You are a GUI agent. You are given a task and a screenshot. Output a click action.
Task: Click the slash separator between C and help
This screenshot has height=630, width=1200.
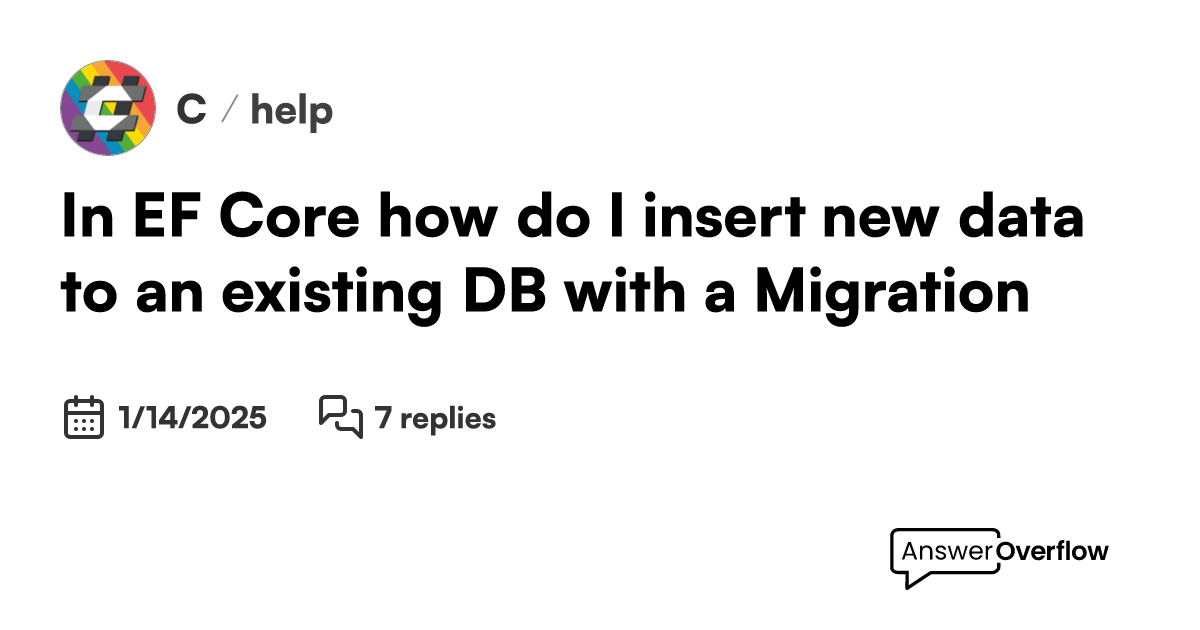click(228, 110)
